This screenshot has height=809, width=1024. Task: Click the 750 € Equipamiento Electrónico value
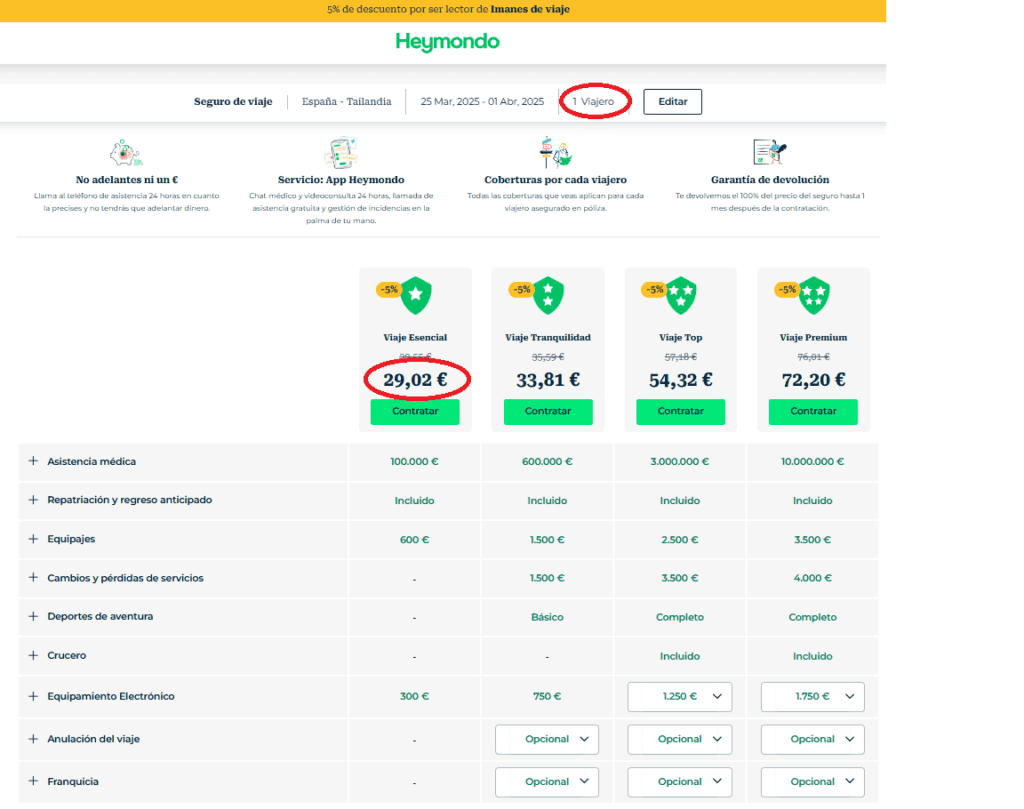(547, 697)
